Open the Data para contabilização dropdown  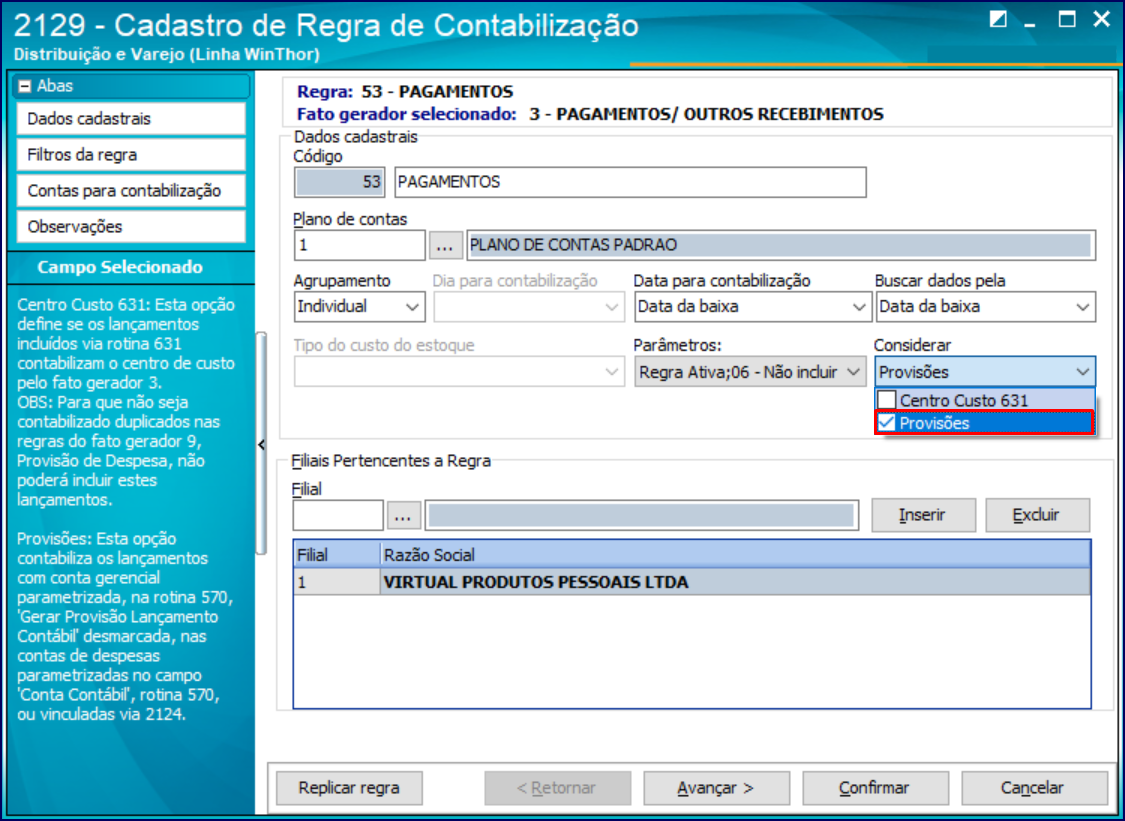752,307
